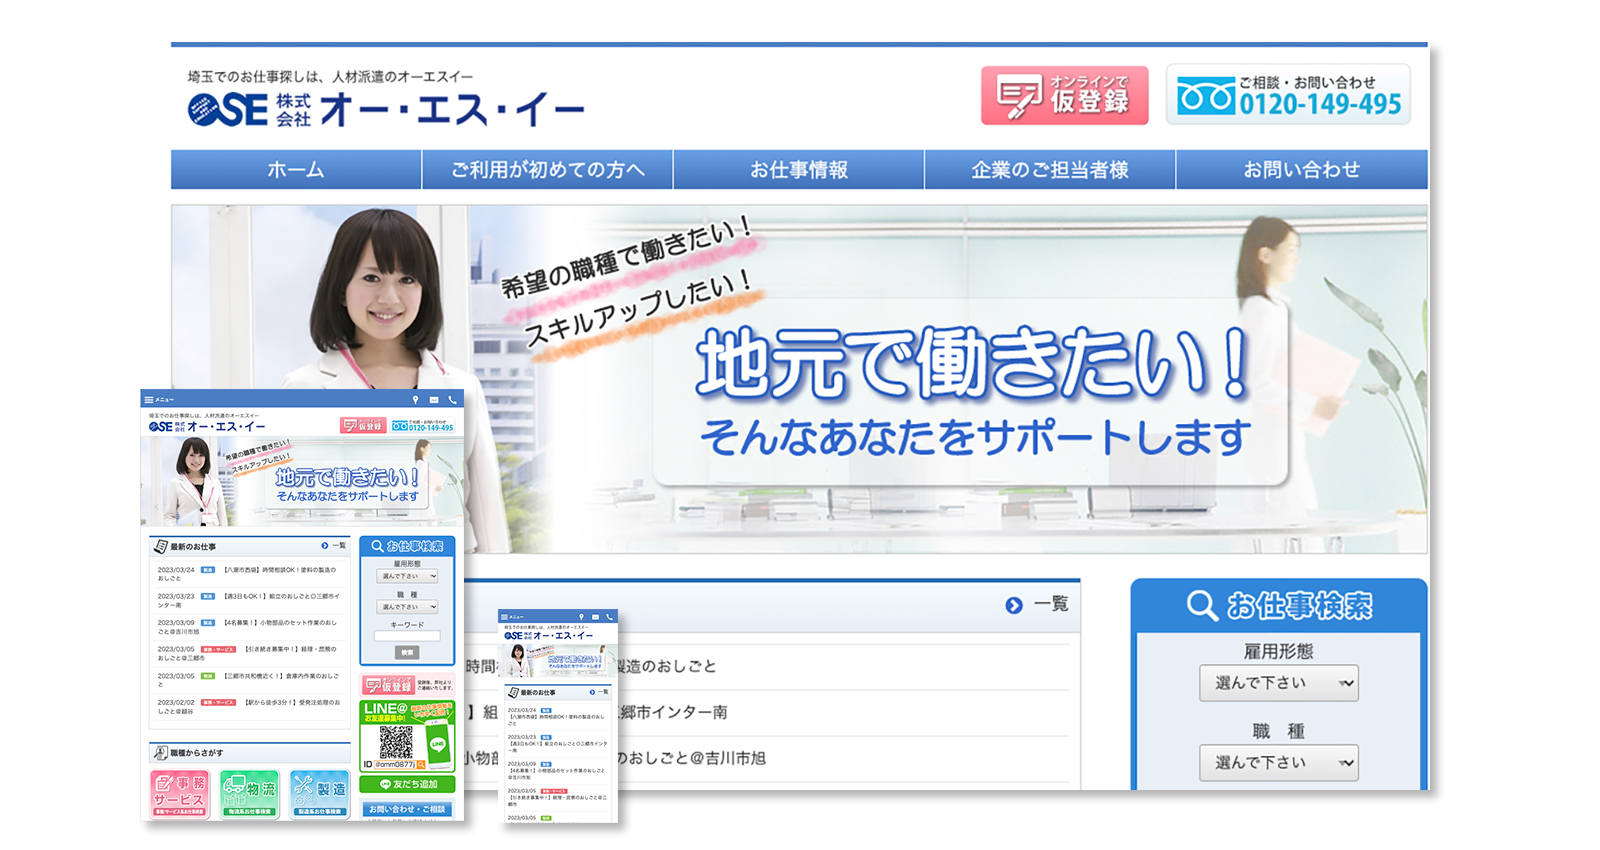
Task: Open the 2023/03/23 週3日もOK job in tablet list
Action: click(248, 600)
